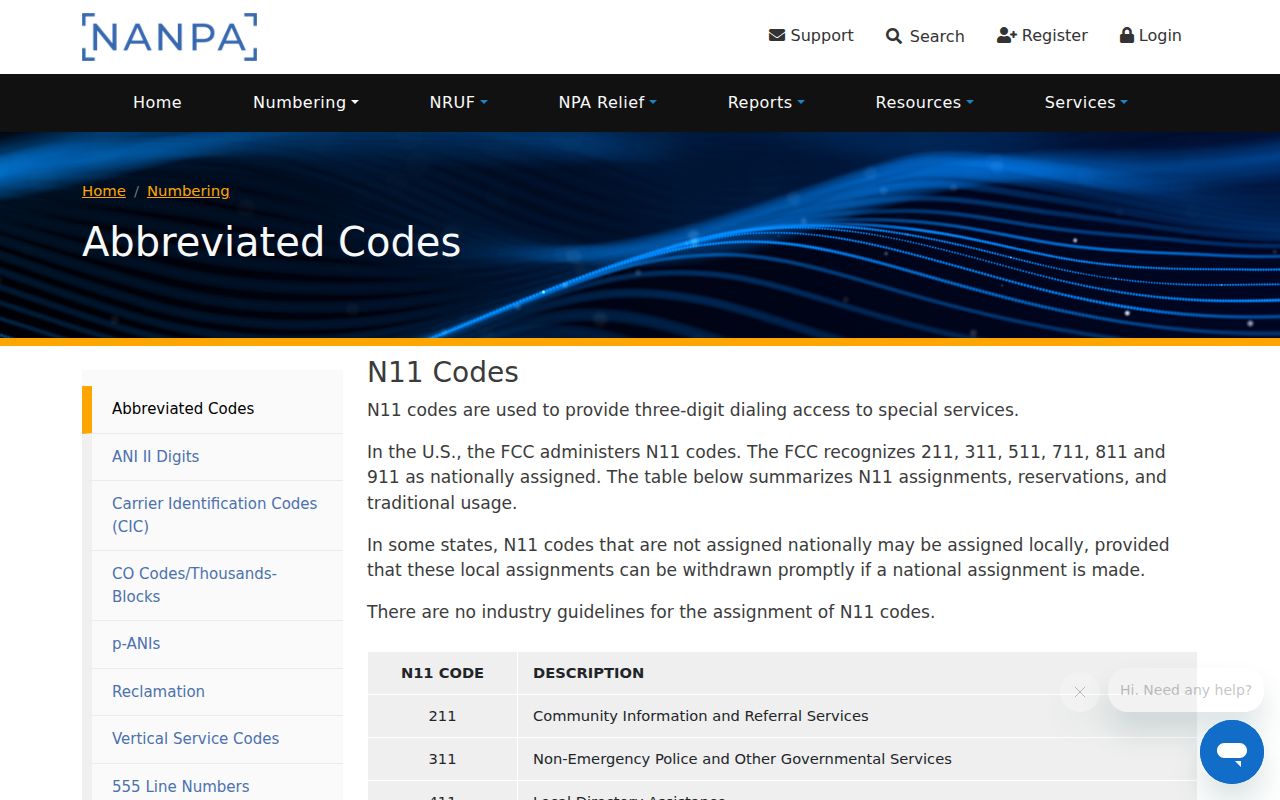The image size is (1280, 800).
Task: Click the N11 CODE column header
Action: tap(442, 673)
